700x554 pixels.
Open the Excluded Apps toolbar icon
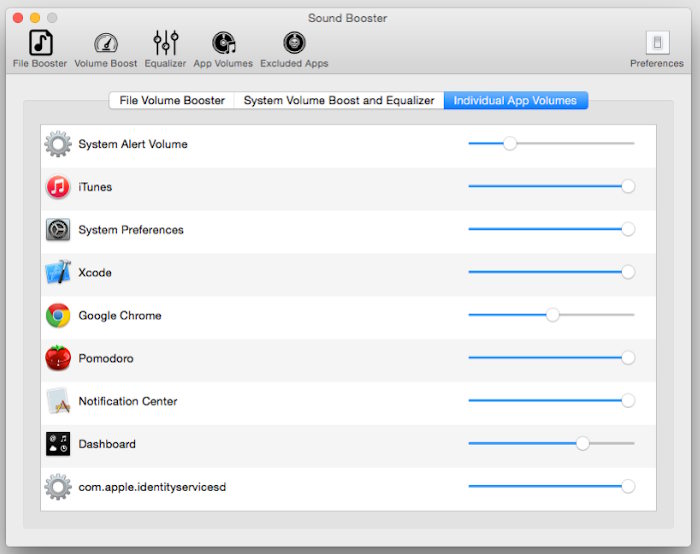pos(294,43)
